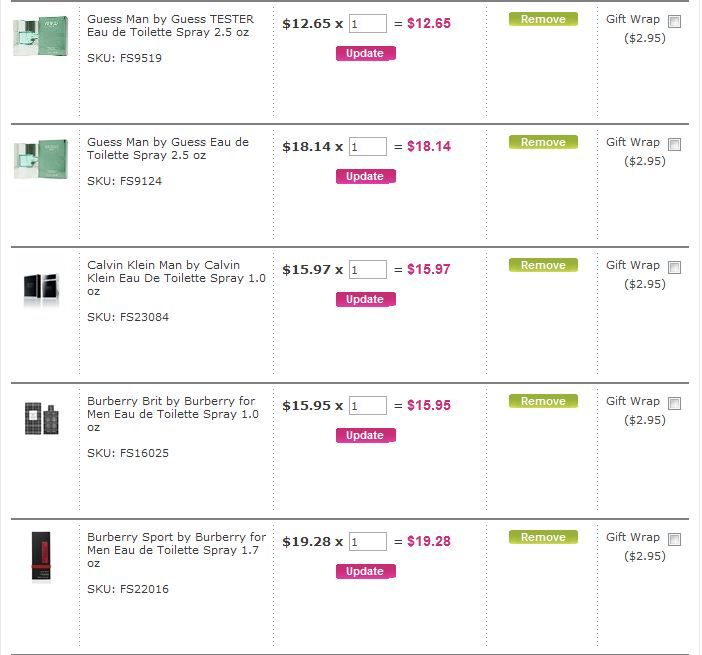Open the Calvin Klein Man product title link
The width and height of the screenshot is (702, 655).
coord(176,278)
